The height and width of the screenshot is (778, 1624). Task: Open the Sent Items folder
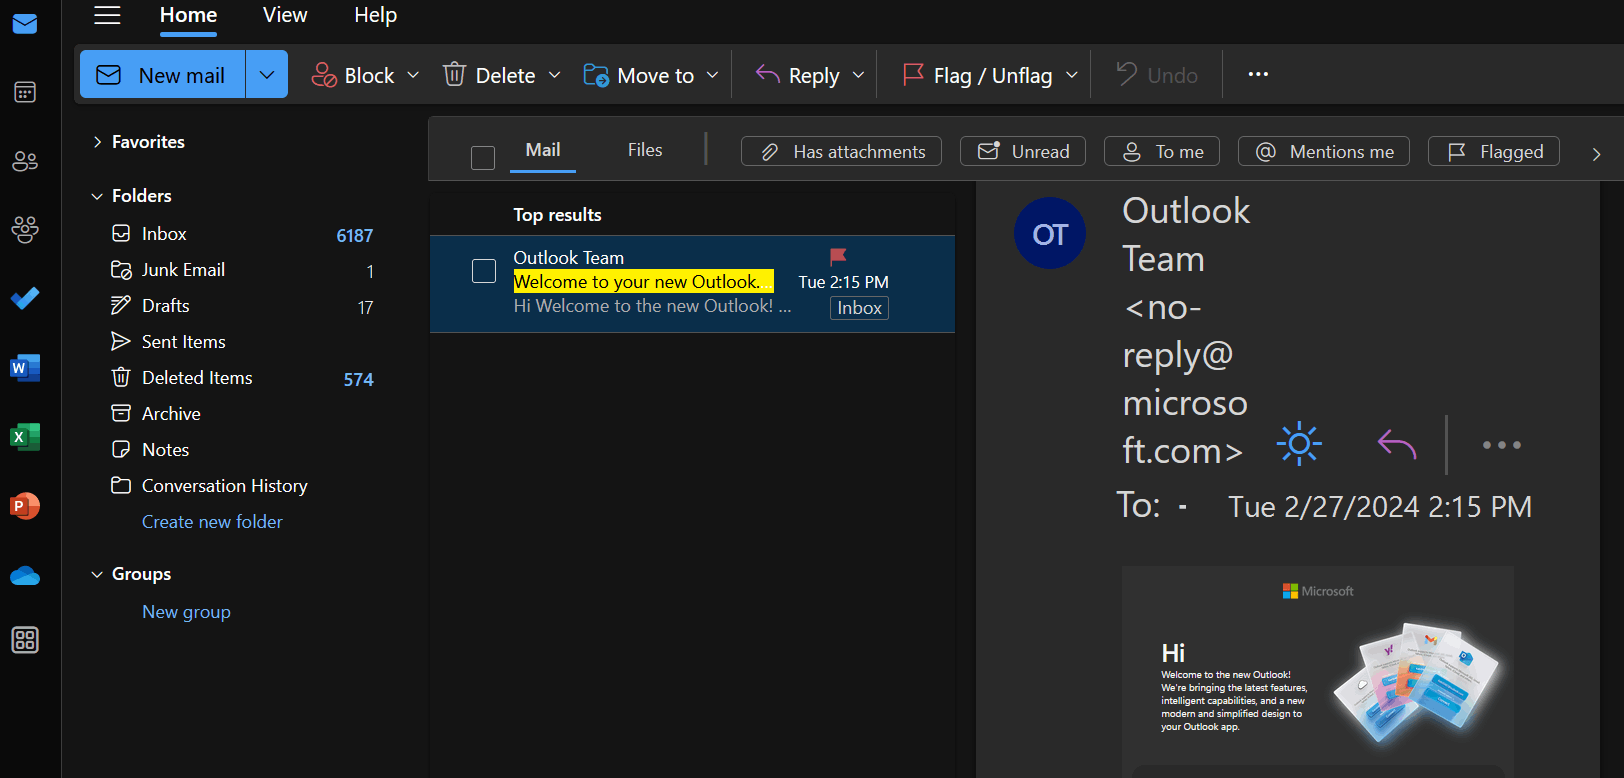241,342
